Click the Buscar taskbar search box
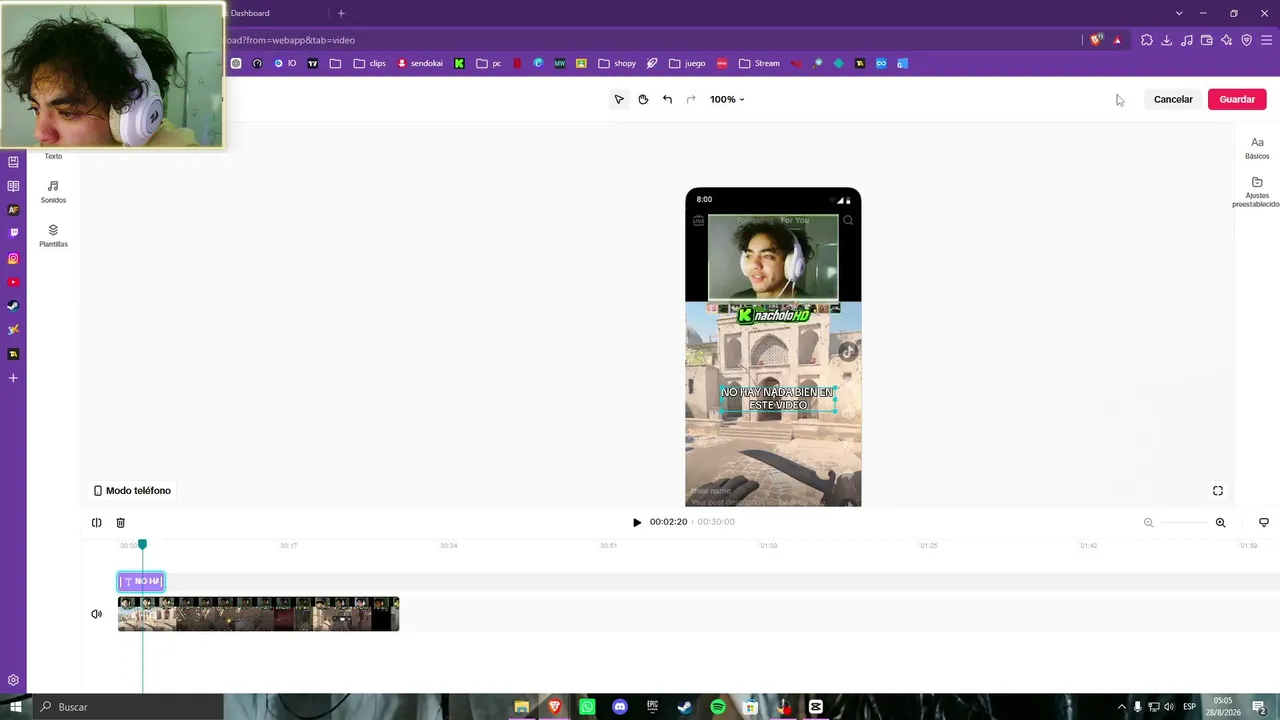Viewport: 1280px width, 720px height. pyautogui.click(x=128, y=707)
